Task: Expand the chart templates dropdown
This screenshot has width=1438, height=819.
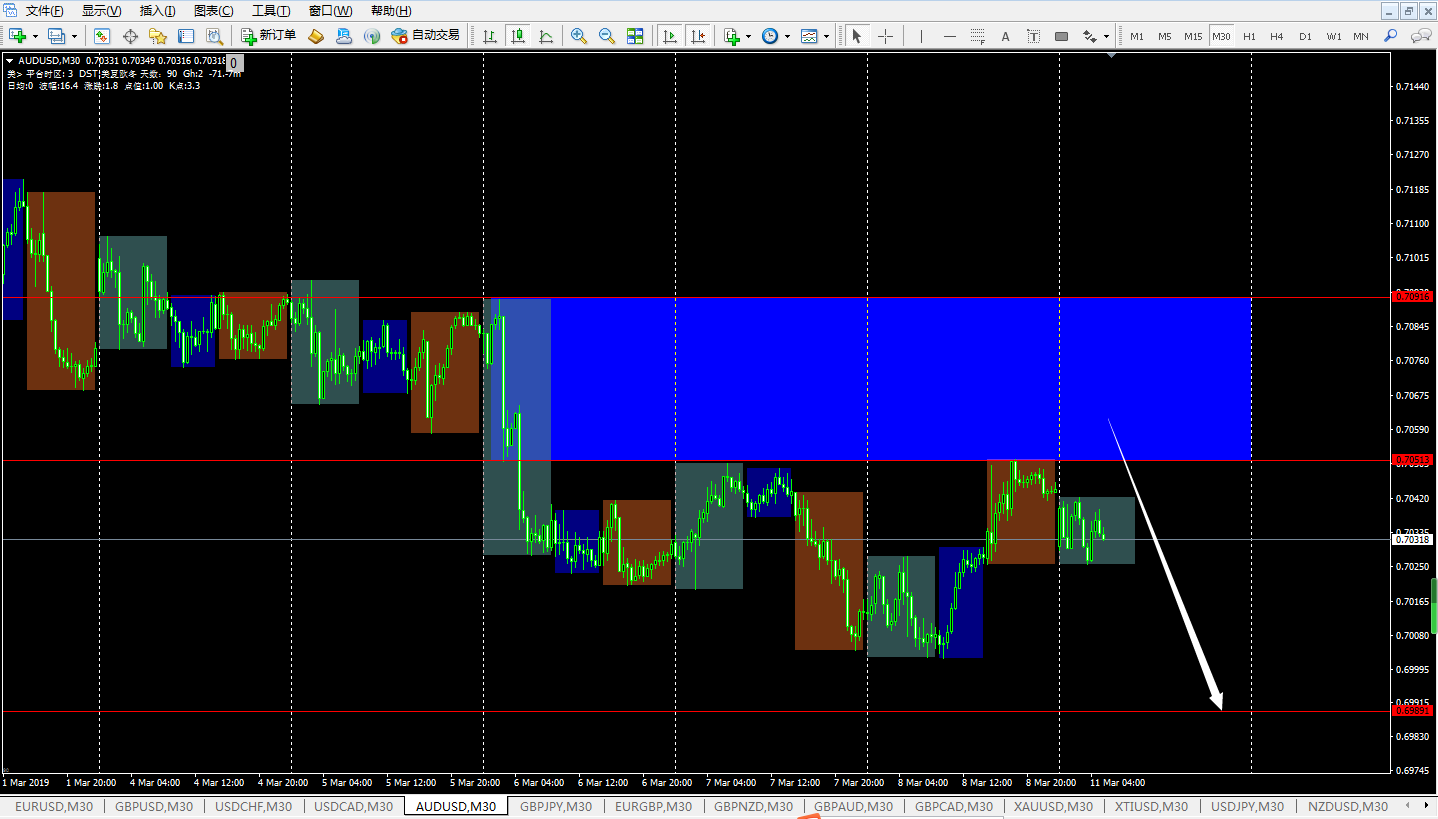Action: point(826,36)
